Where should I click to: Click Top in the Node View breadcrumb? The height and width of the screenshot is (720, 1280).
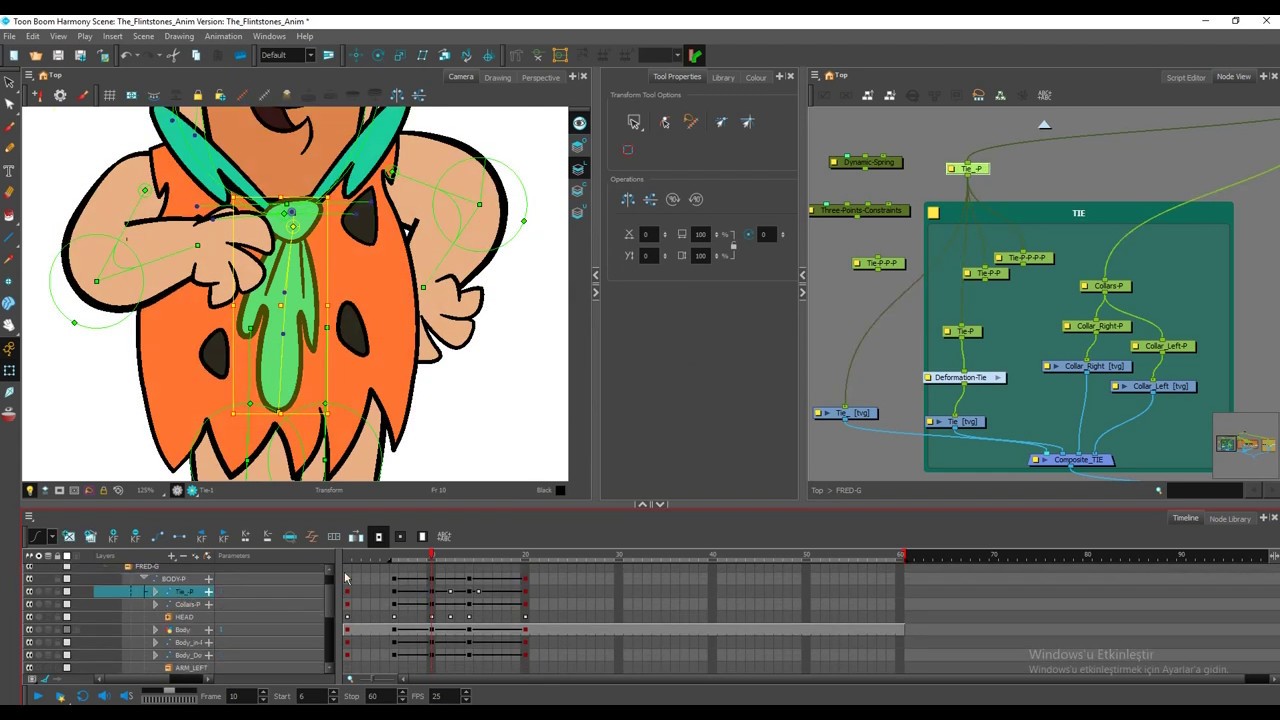pyautogui.click(x=817, y=491)
